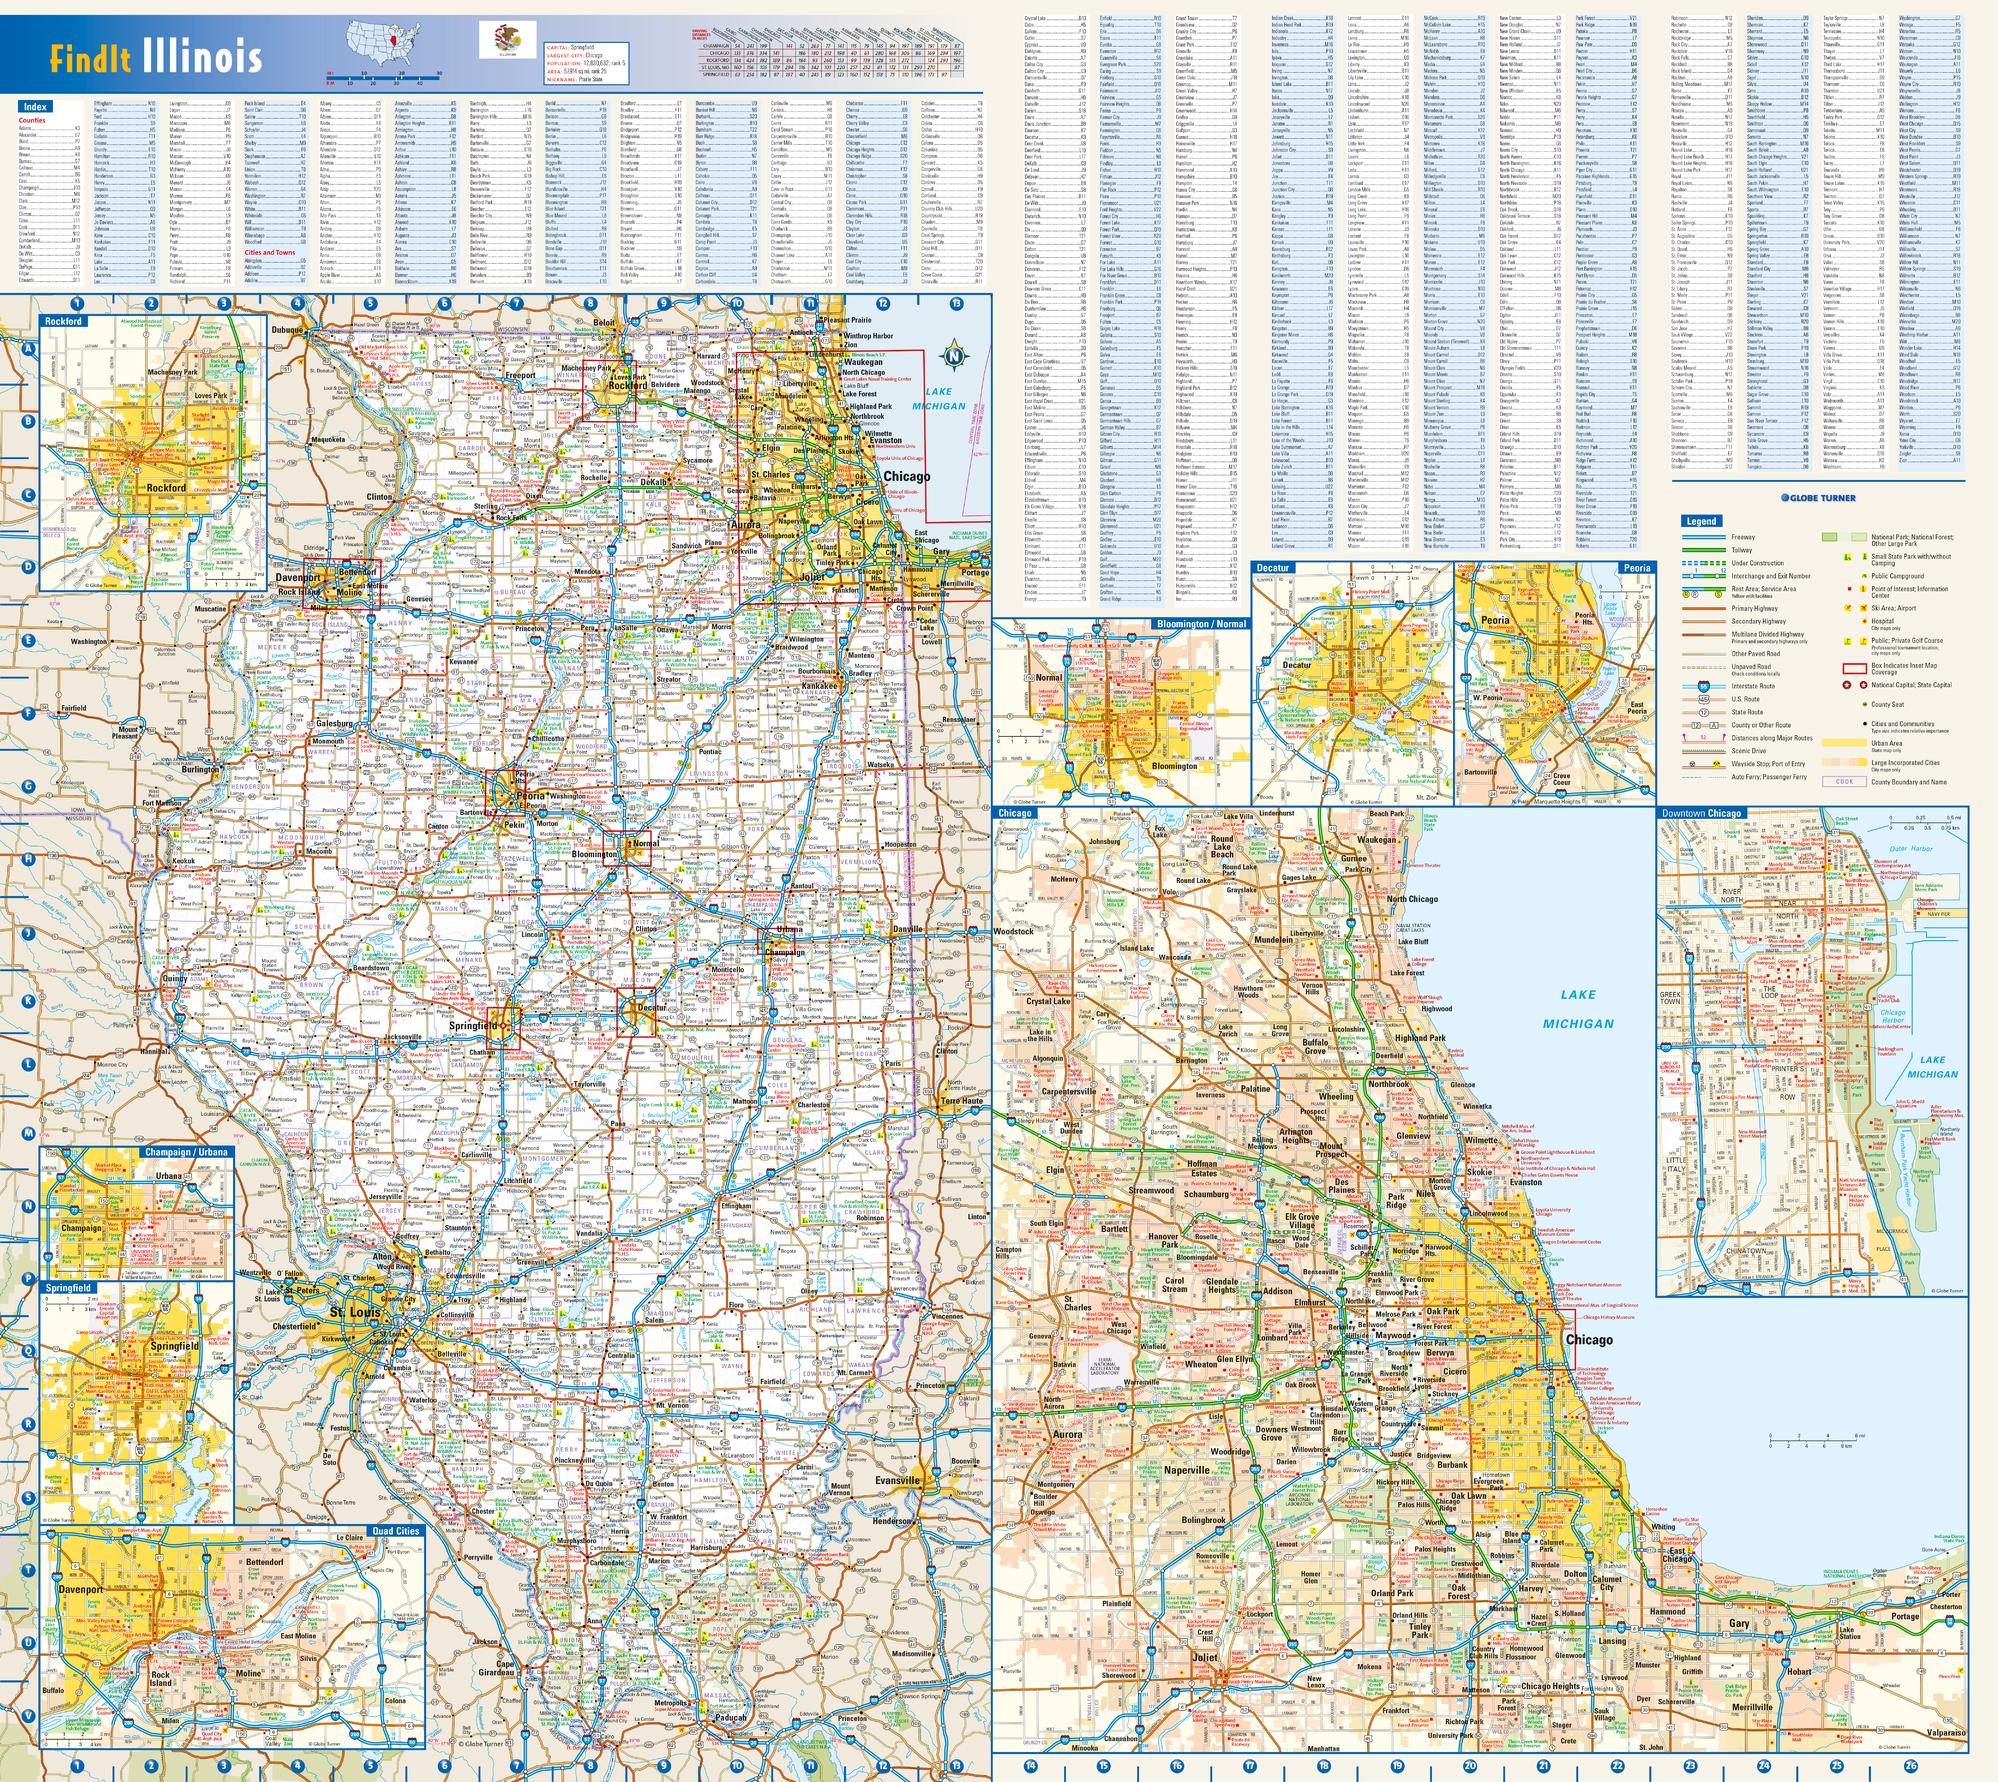Click the Urban Area yellow legend swatch
This screenshot has width=1998, height=1782.
(x=1844, y=743)
